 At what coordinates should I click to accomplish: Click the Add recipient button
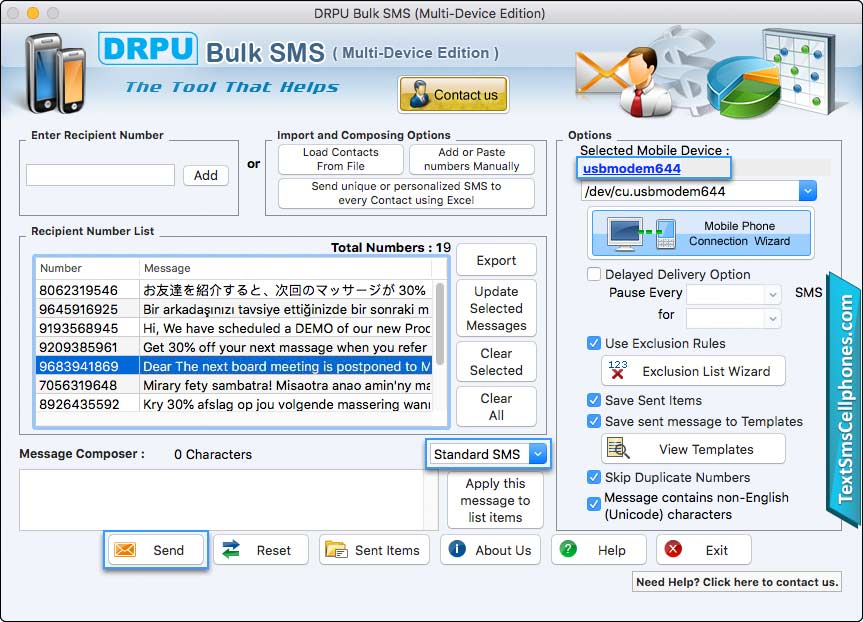tap(206, 175)
